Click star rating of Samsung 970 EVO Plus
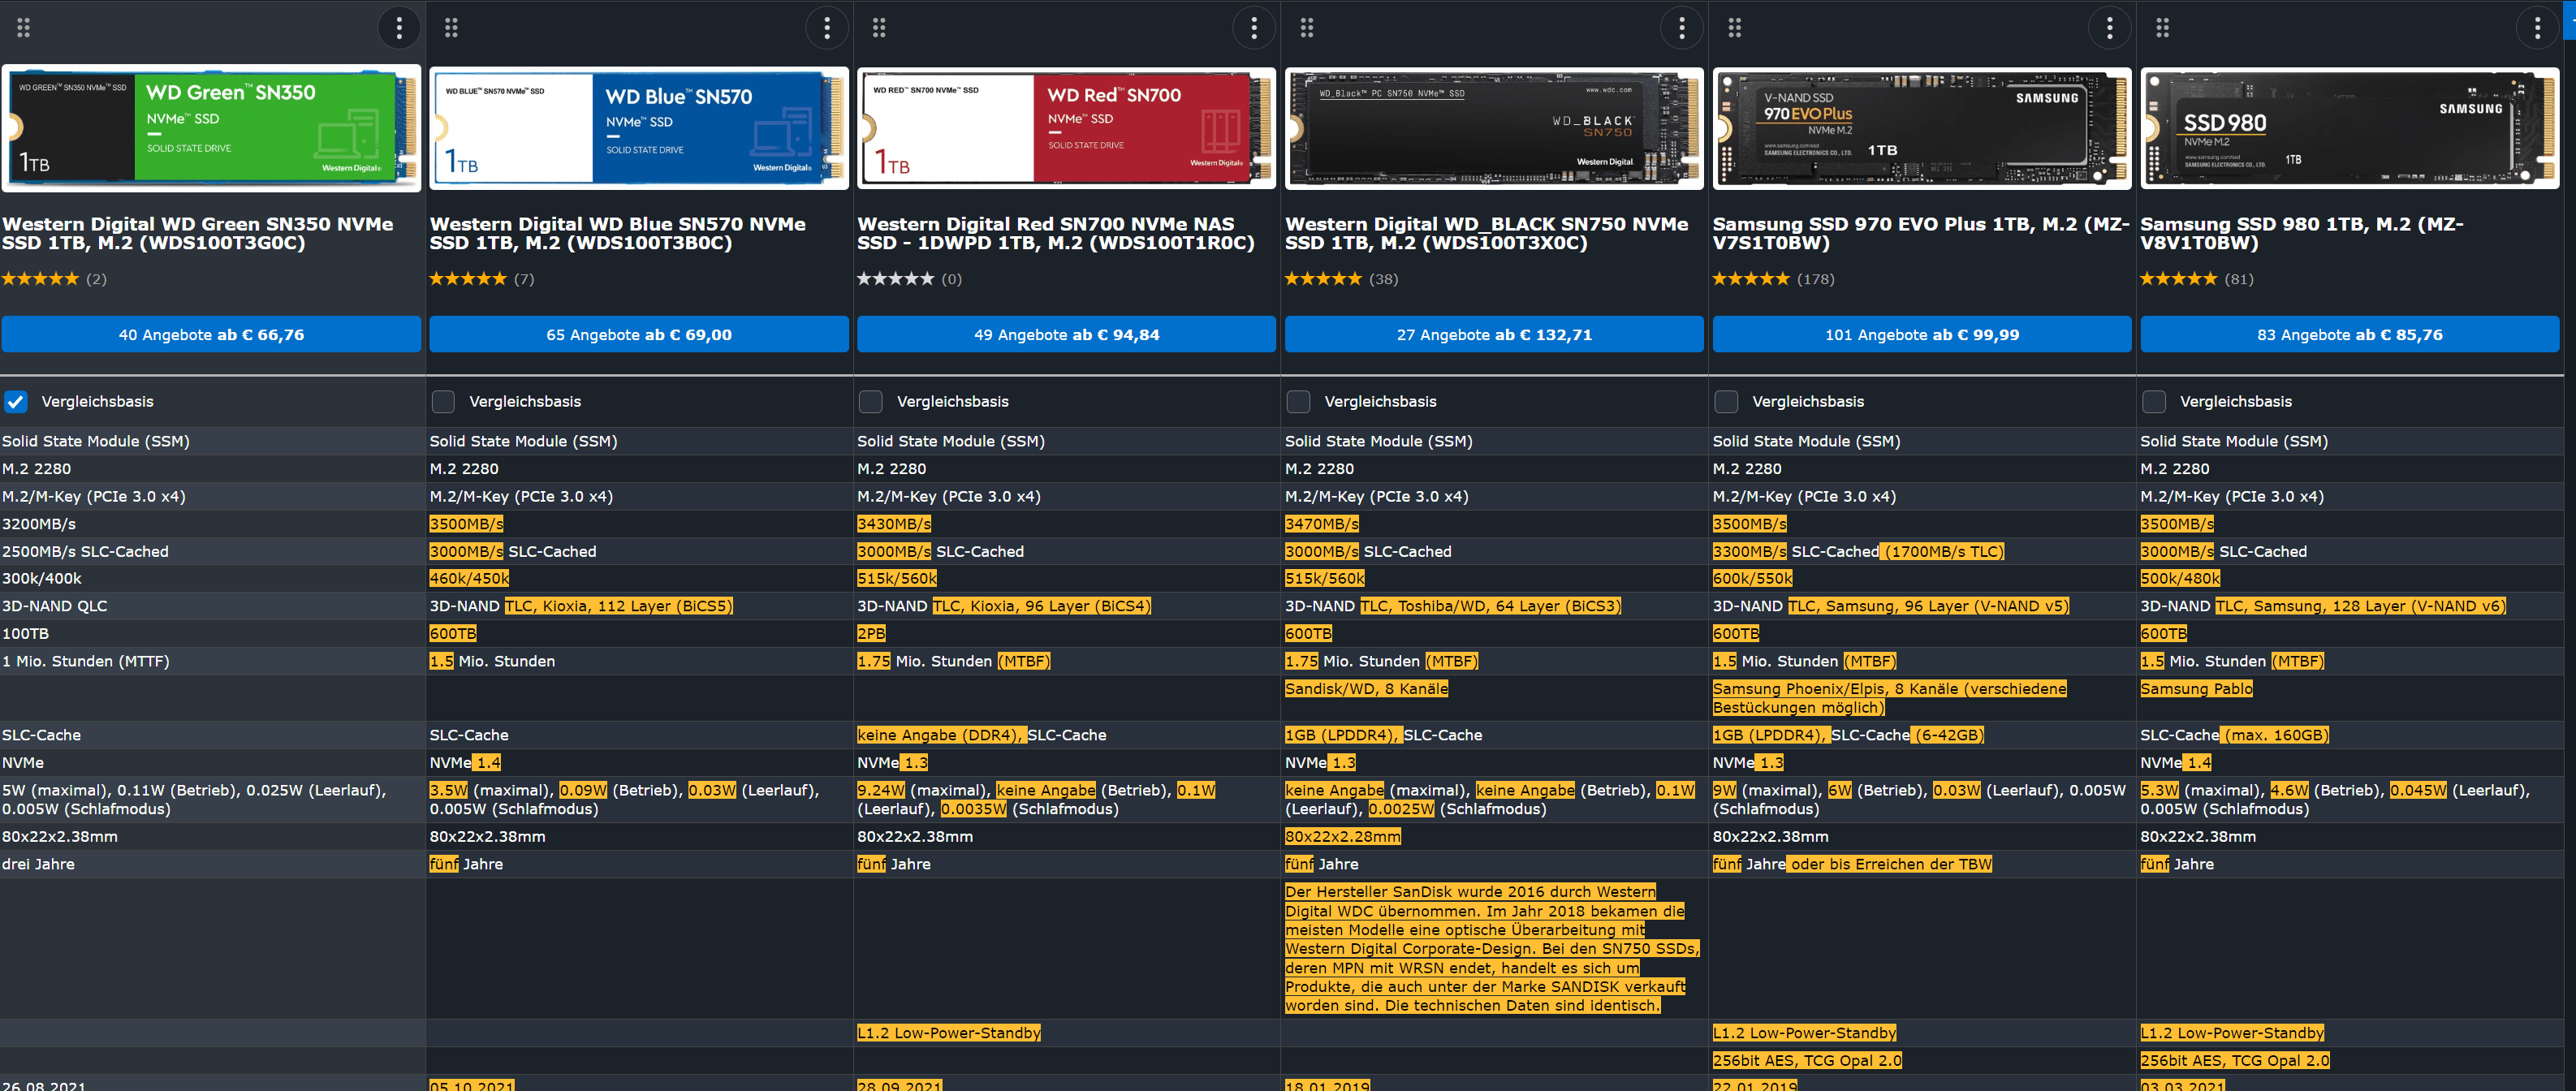This screenshot has height=1091, width=2576. tap(1752, 279)
